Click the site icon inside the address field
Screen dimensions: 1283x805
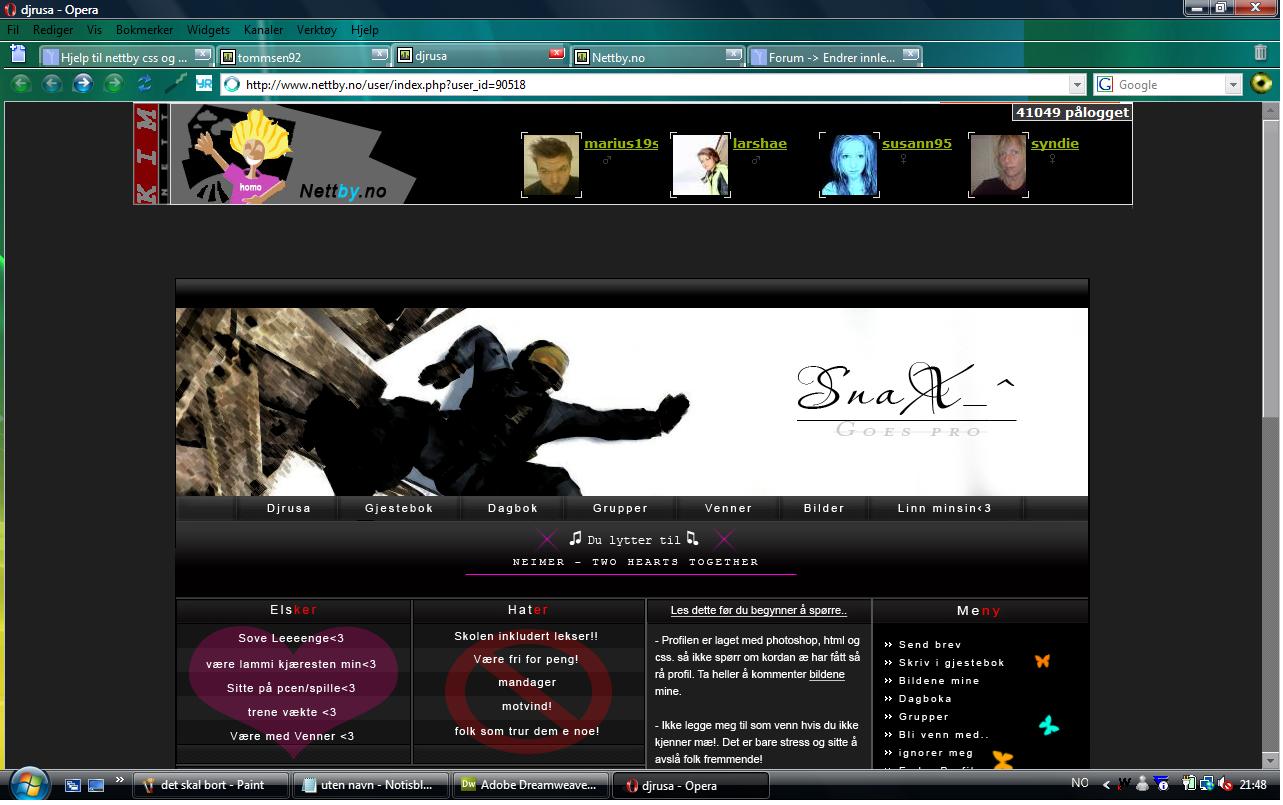tap(232, 85)
